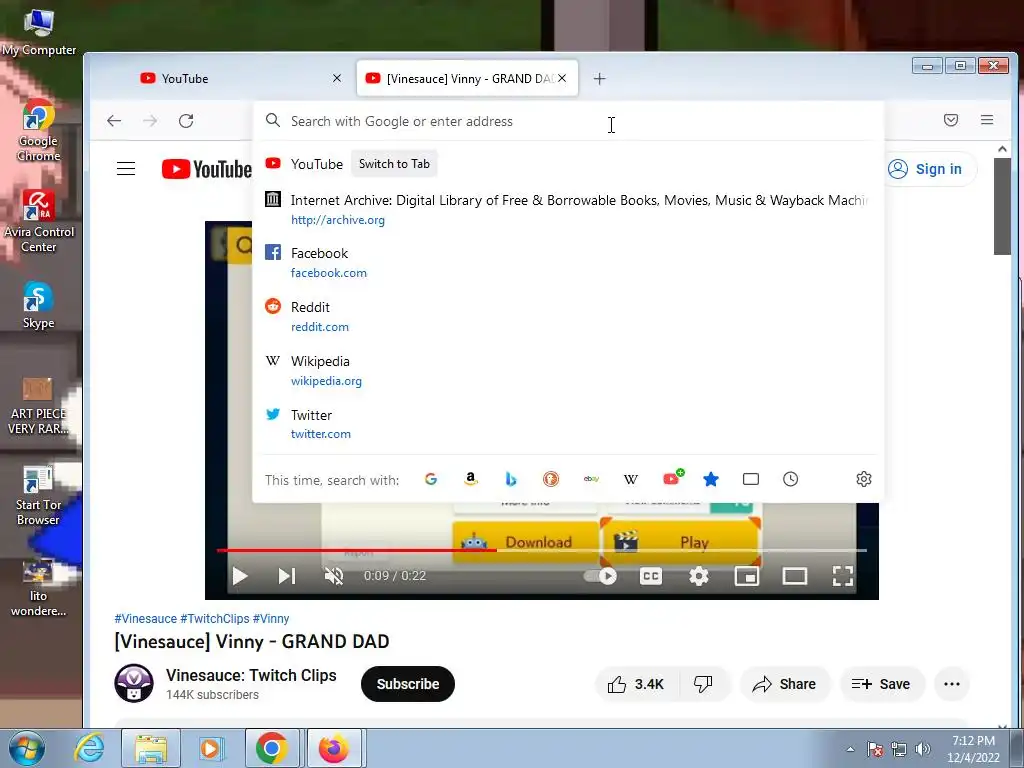The width and height of the screenshot is (1024, 768).
Task: Choose Twitter suggestion
Action: [x=567, y=424]
